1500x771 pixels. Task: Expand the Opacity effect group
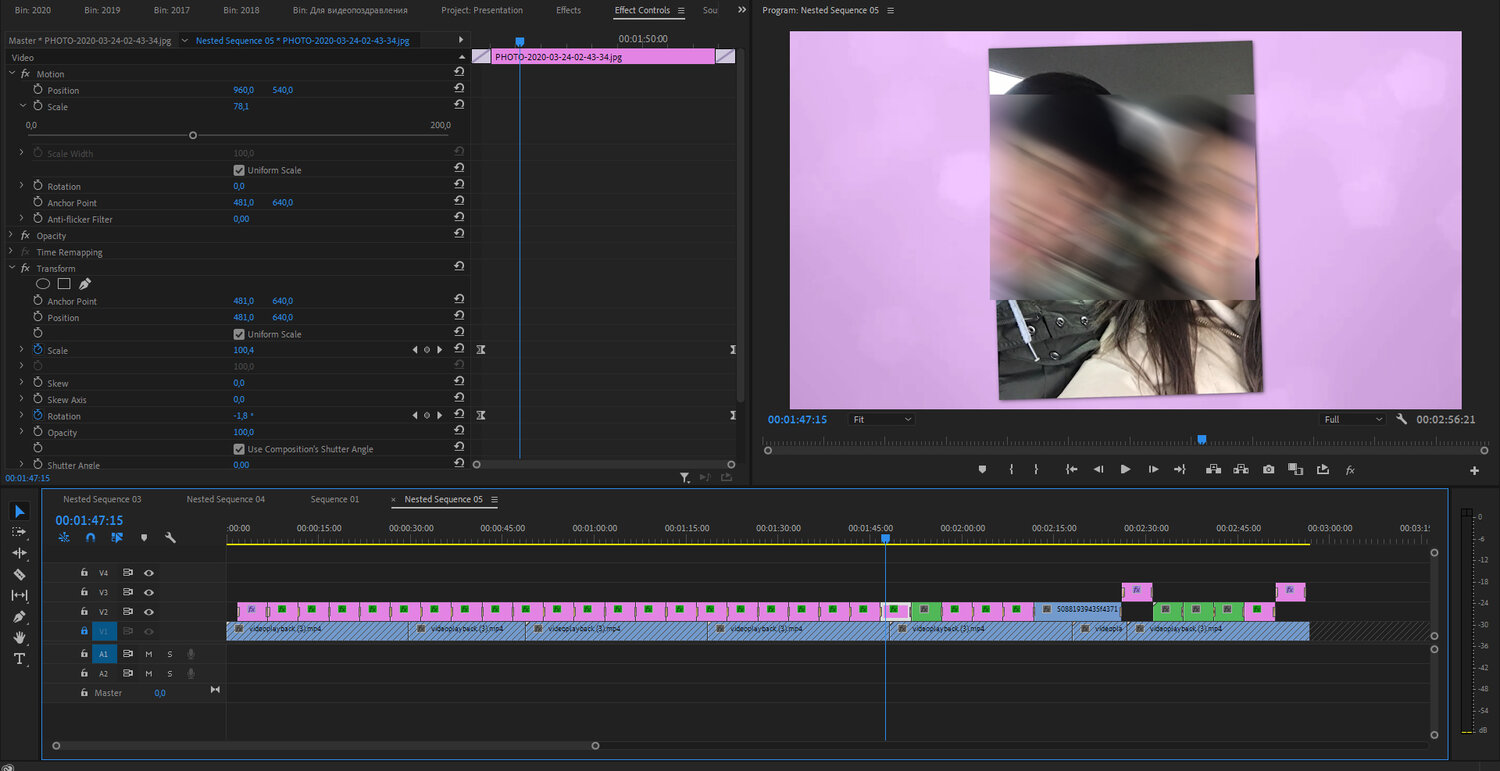tap(11, 235)
